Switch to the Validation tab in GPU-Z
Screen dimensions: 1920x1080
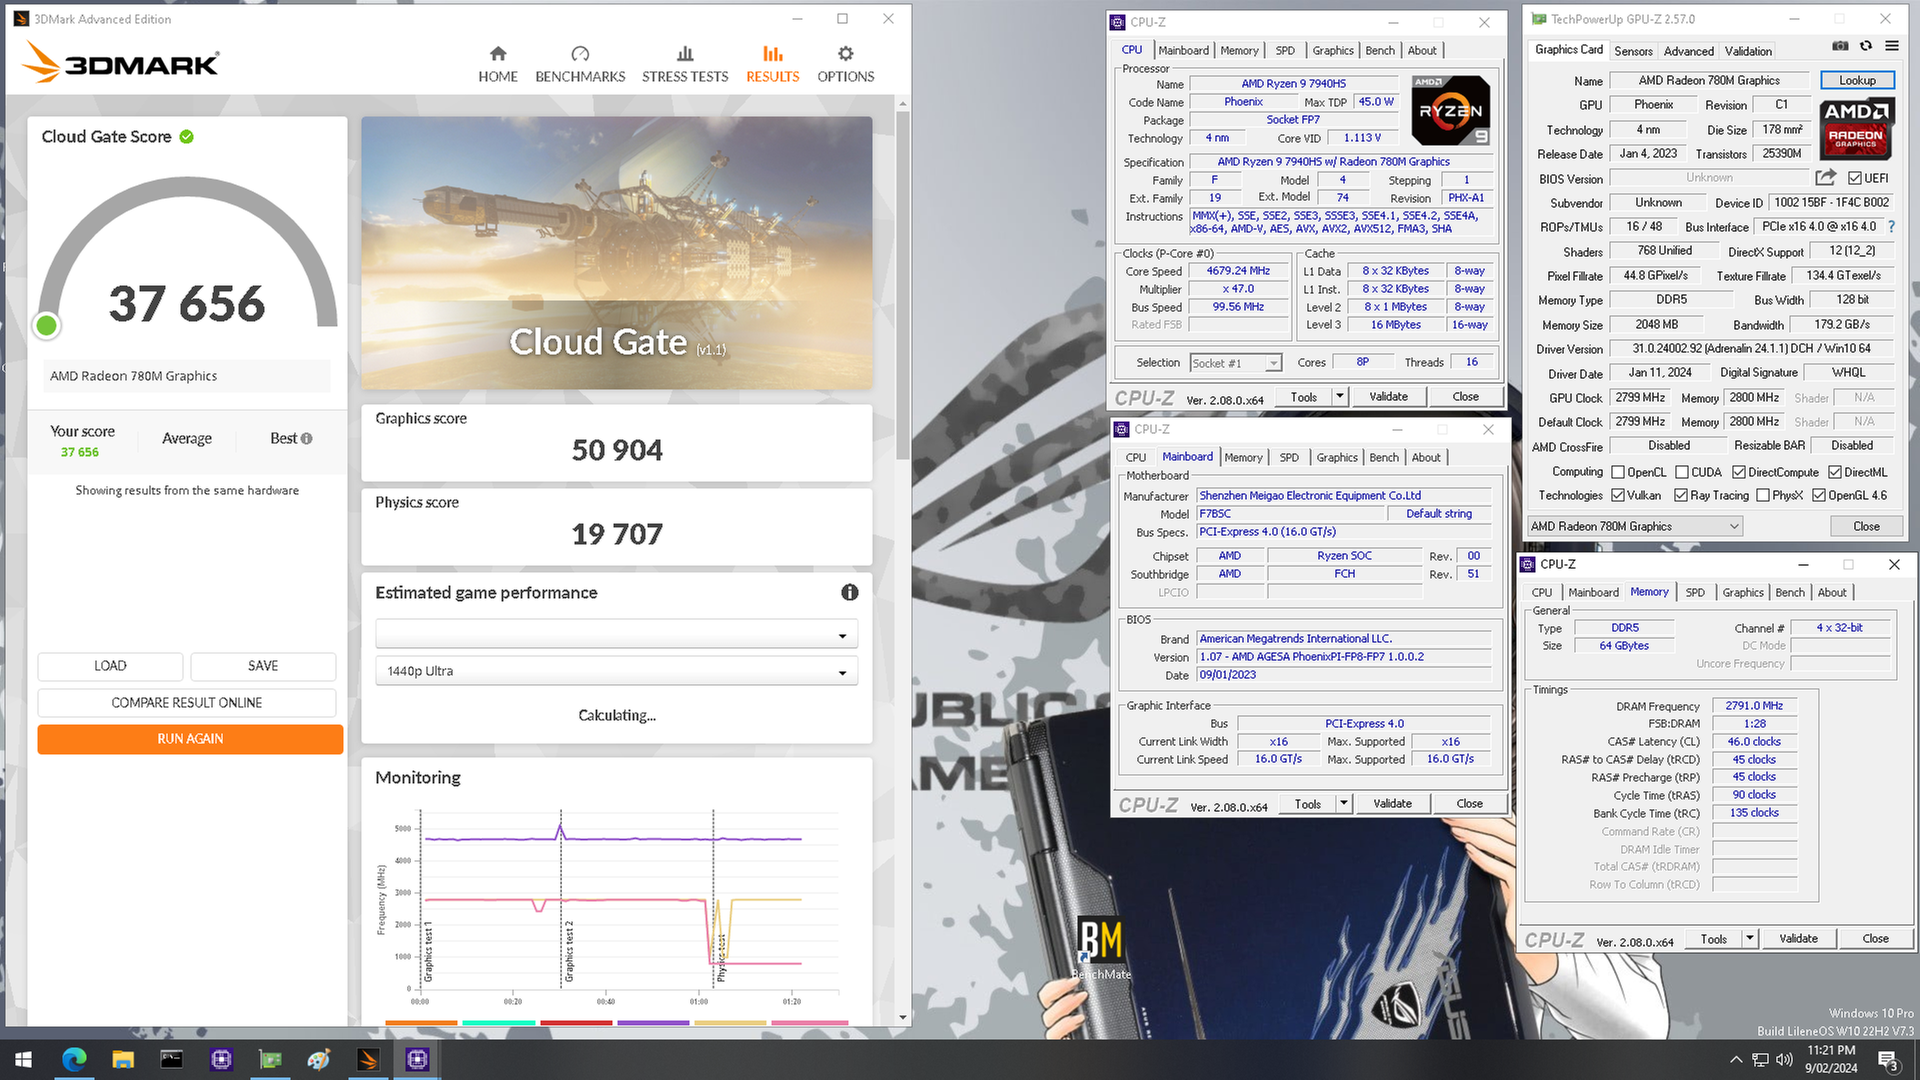[1748, 51]
